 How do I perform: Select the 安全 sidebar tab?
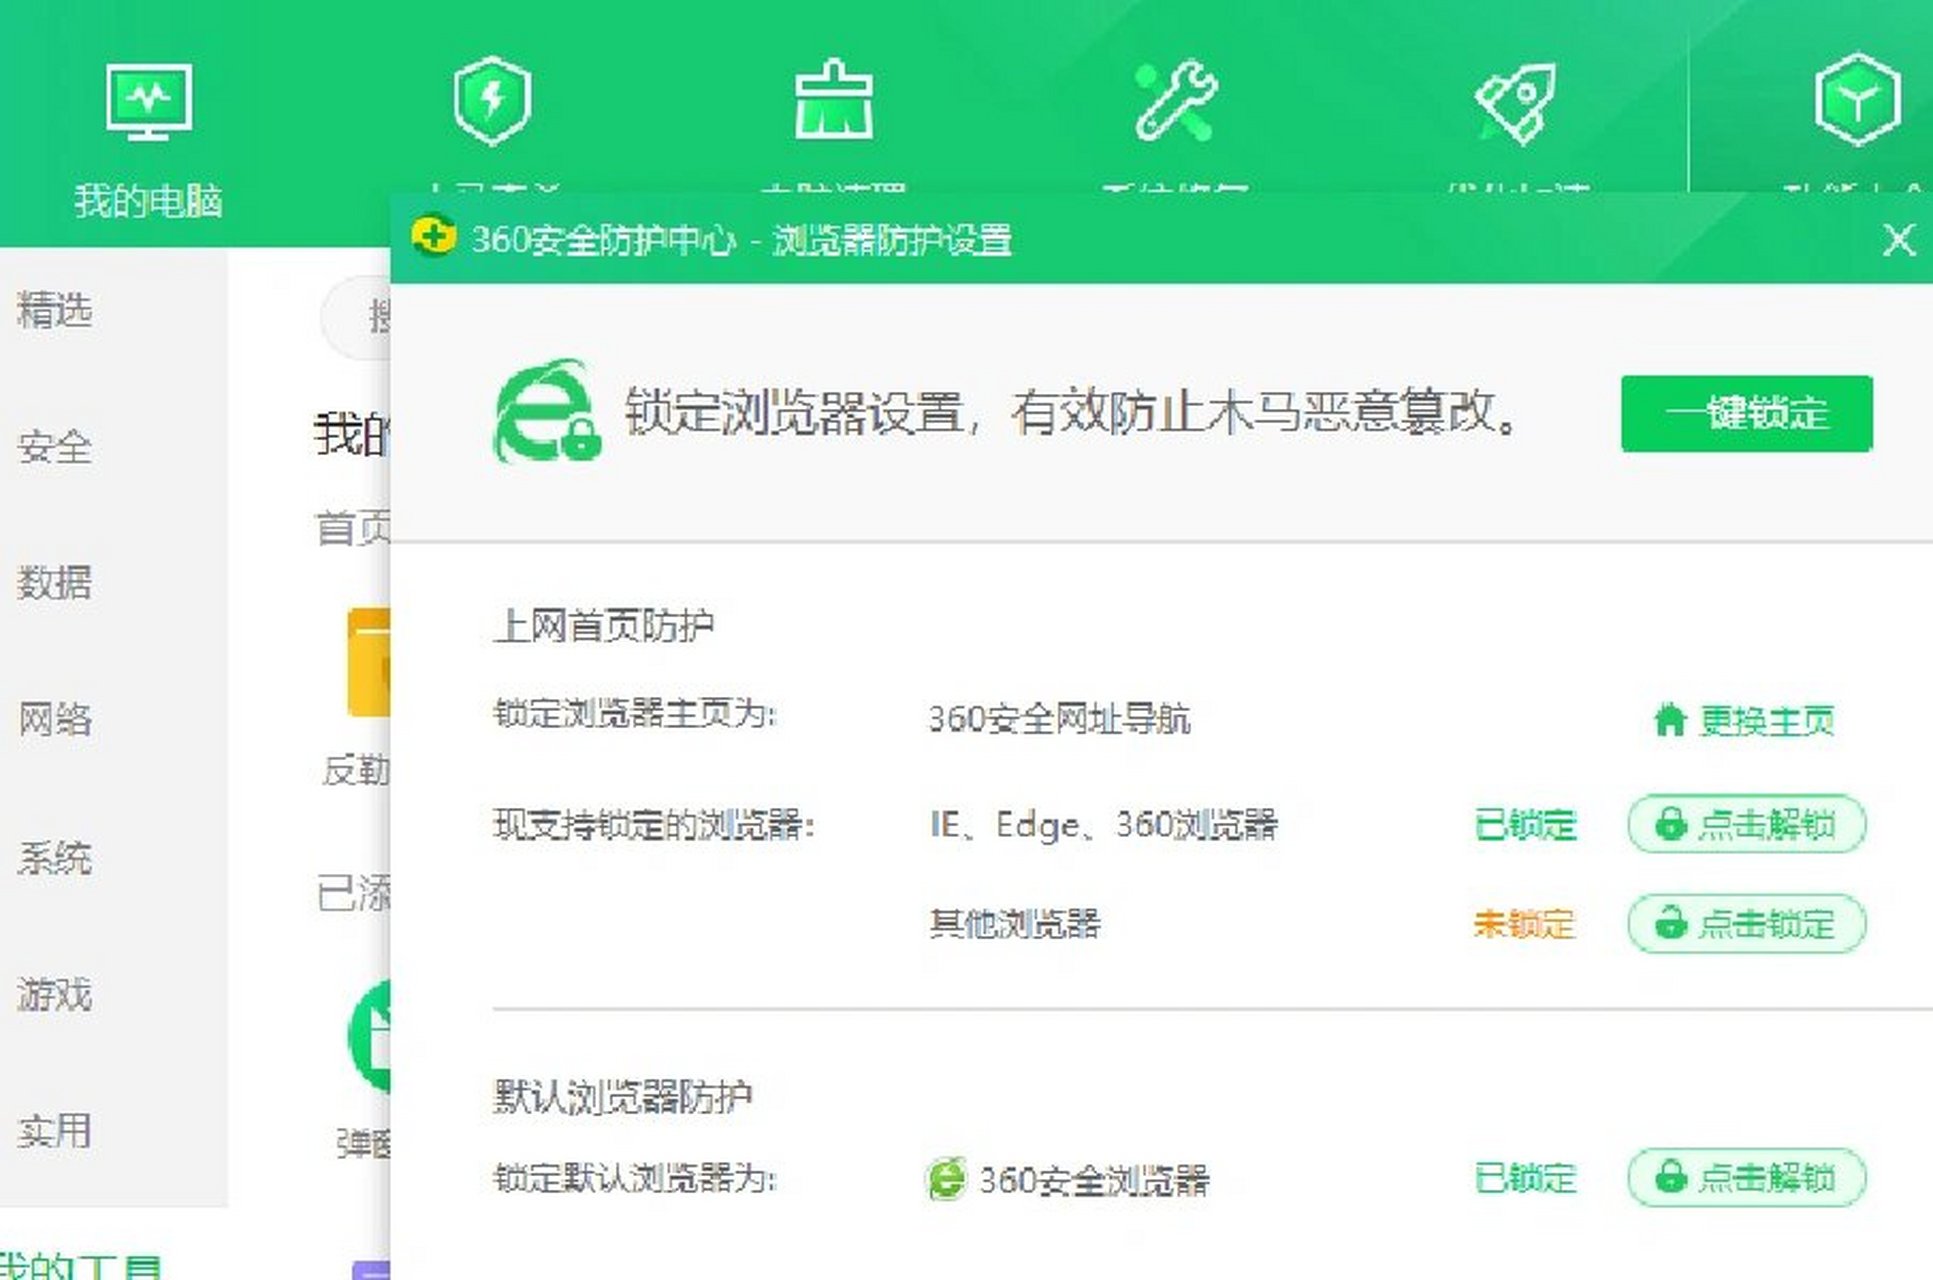pyautogui.click(x=55, y=446)
